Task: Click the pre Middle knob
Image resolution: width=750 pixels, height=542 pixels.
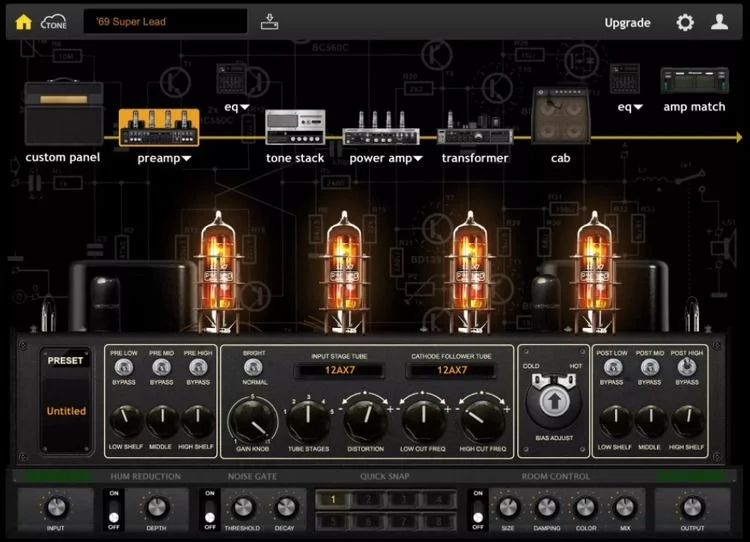Action: tap(162, 421)
